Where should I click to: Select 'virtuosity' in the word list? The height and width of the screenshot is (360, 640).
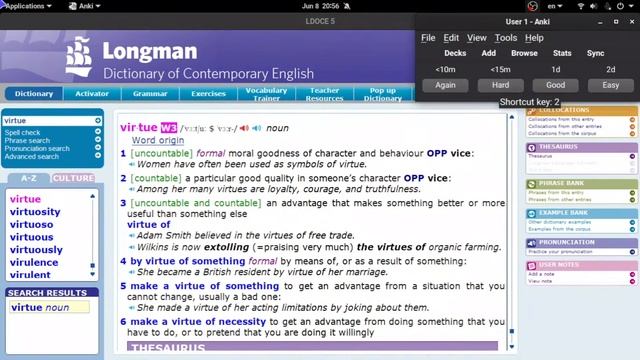35,212
